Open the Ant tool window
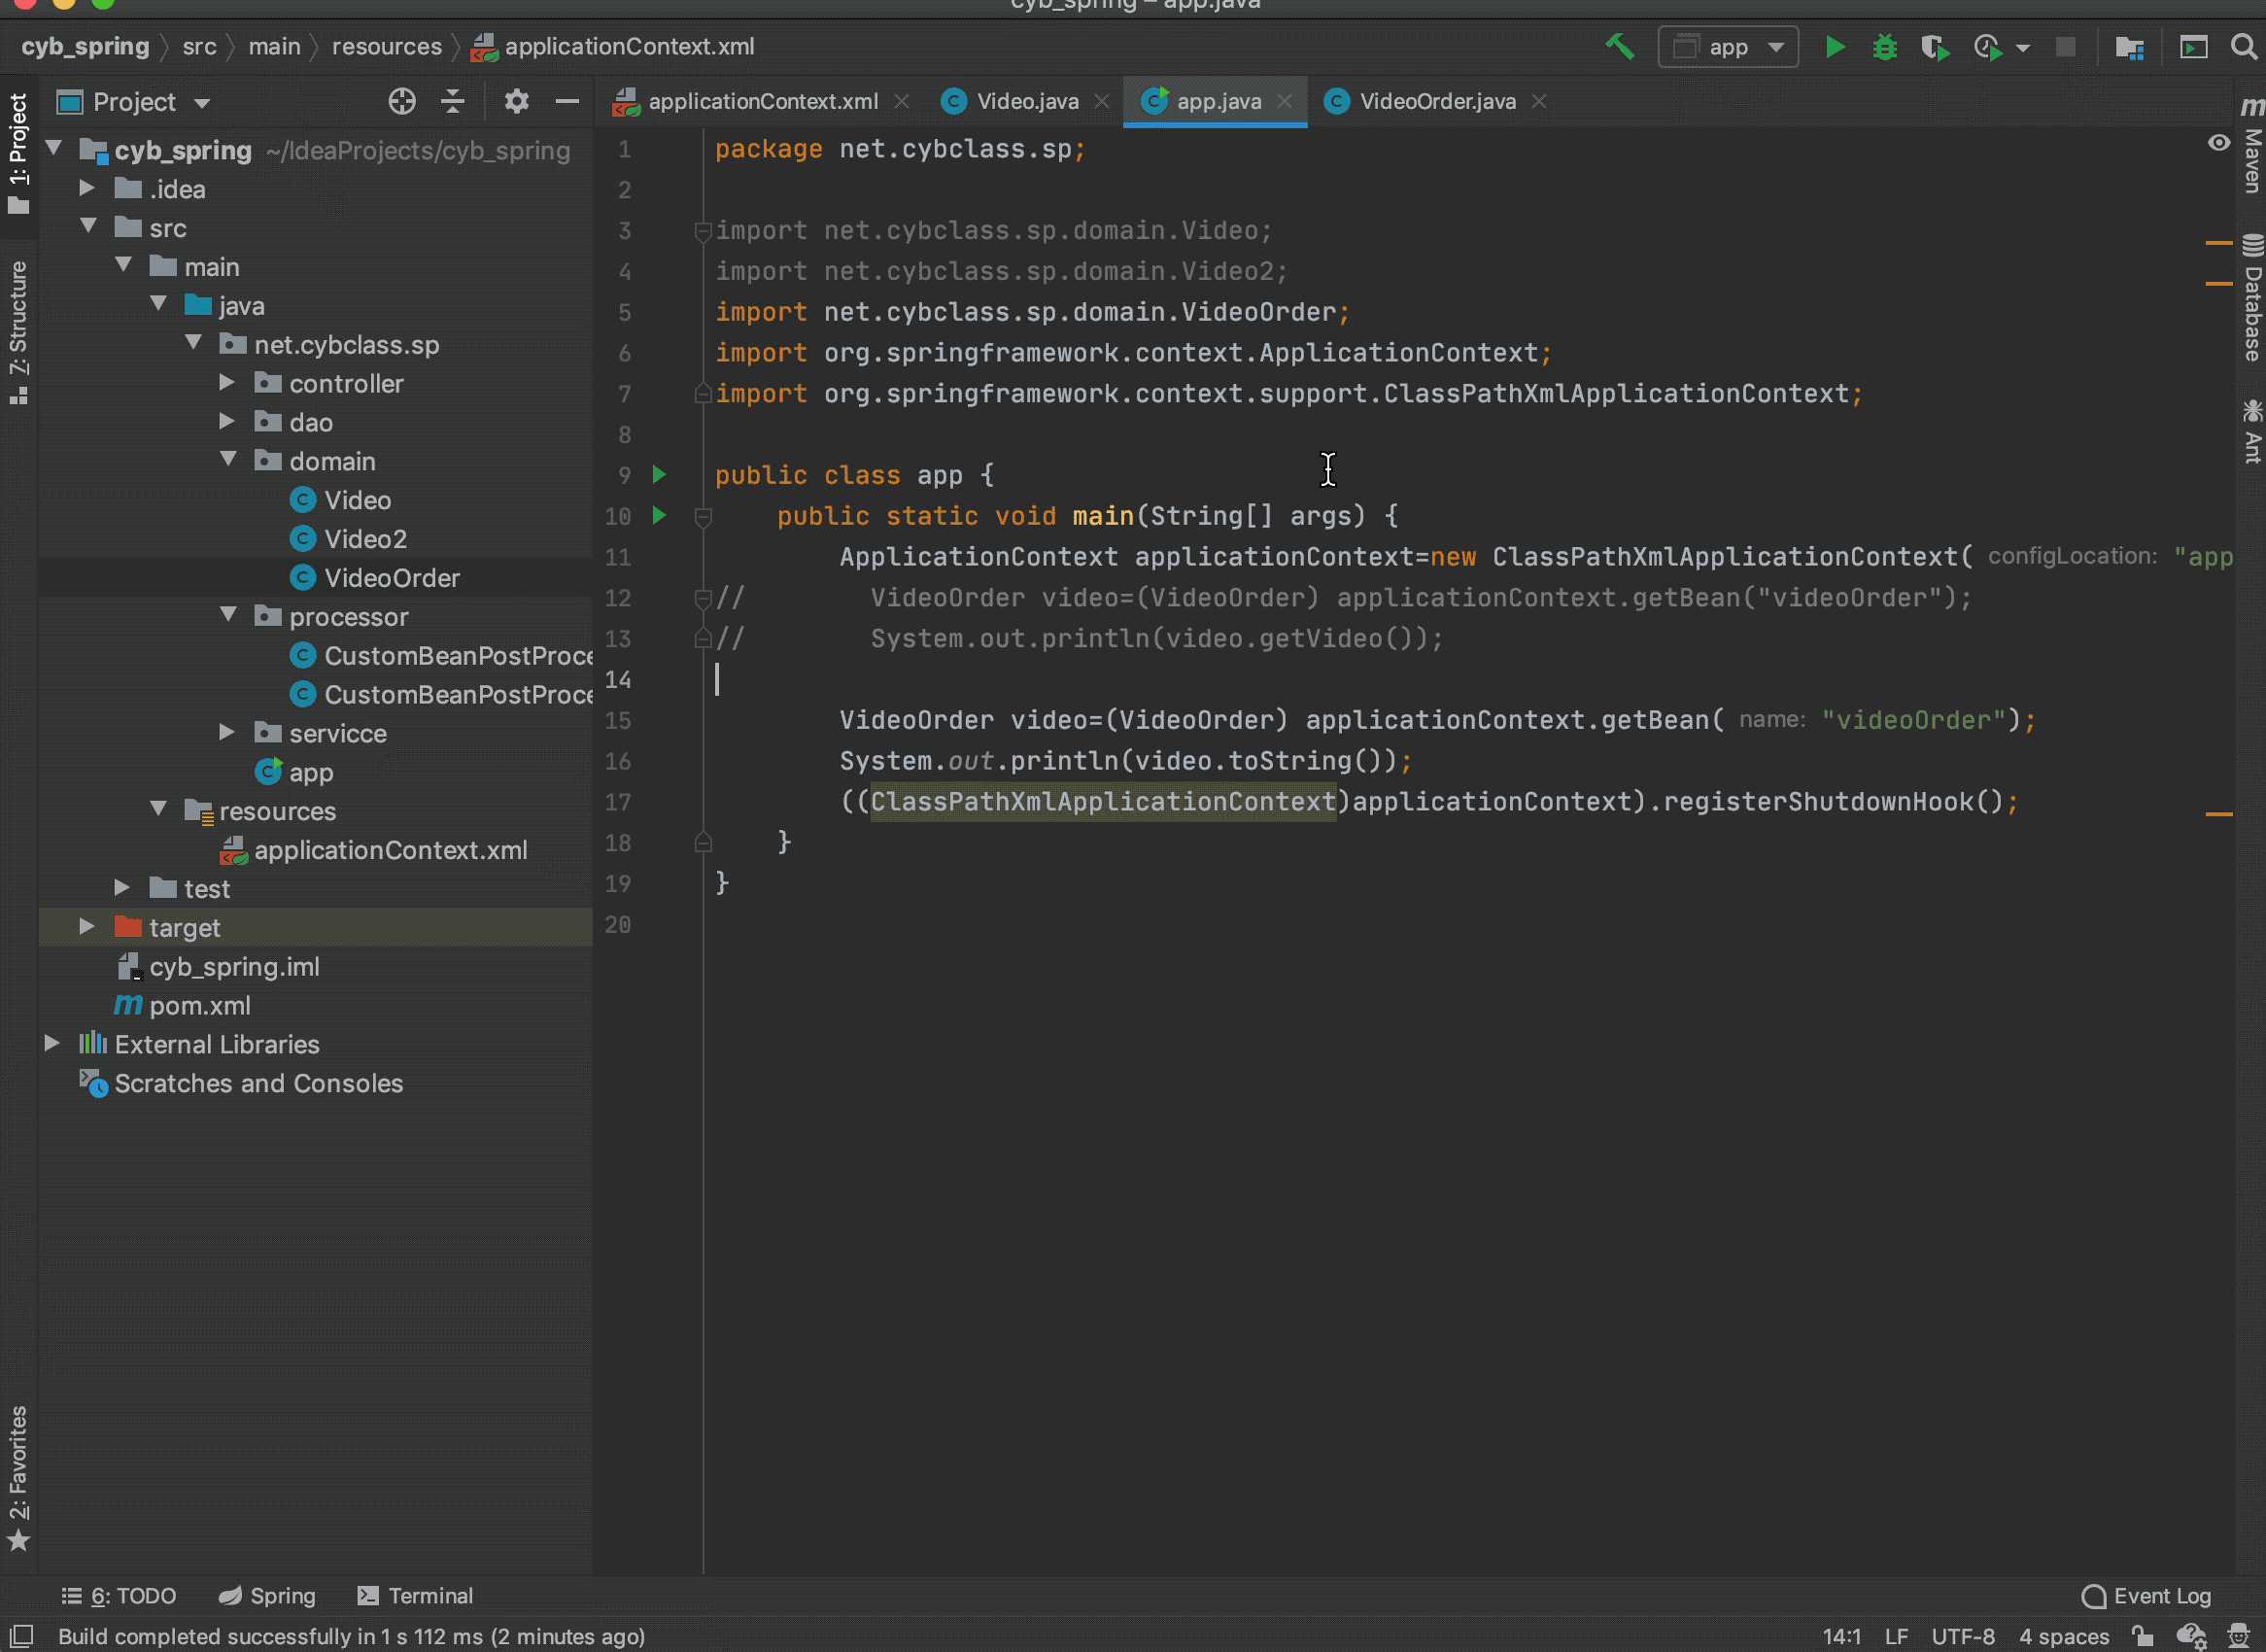This screenshot has height=1652, width=2266. 2252,431
